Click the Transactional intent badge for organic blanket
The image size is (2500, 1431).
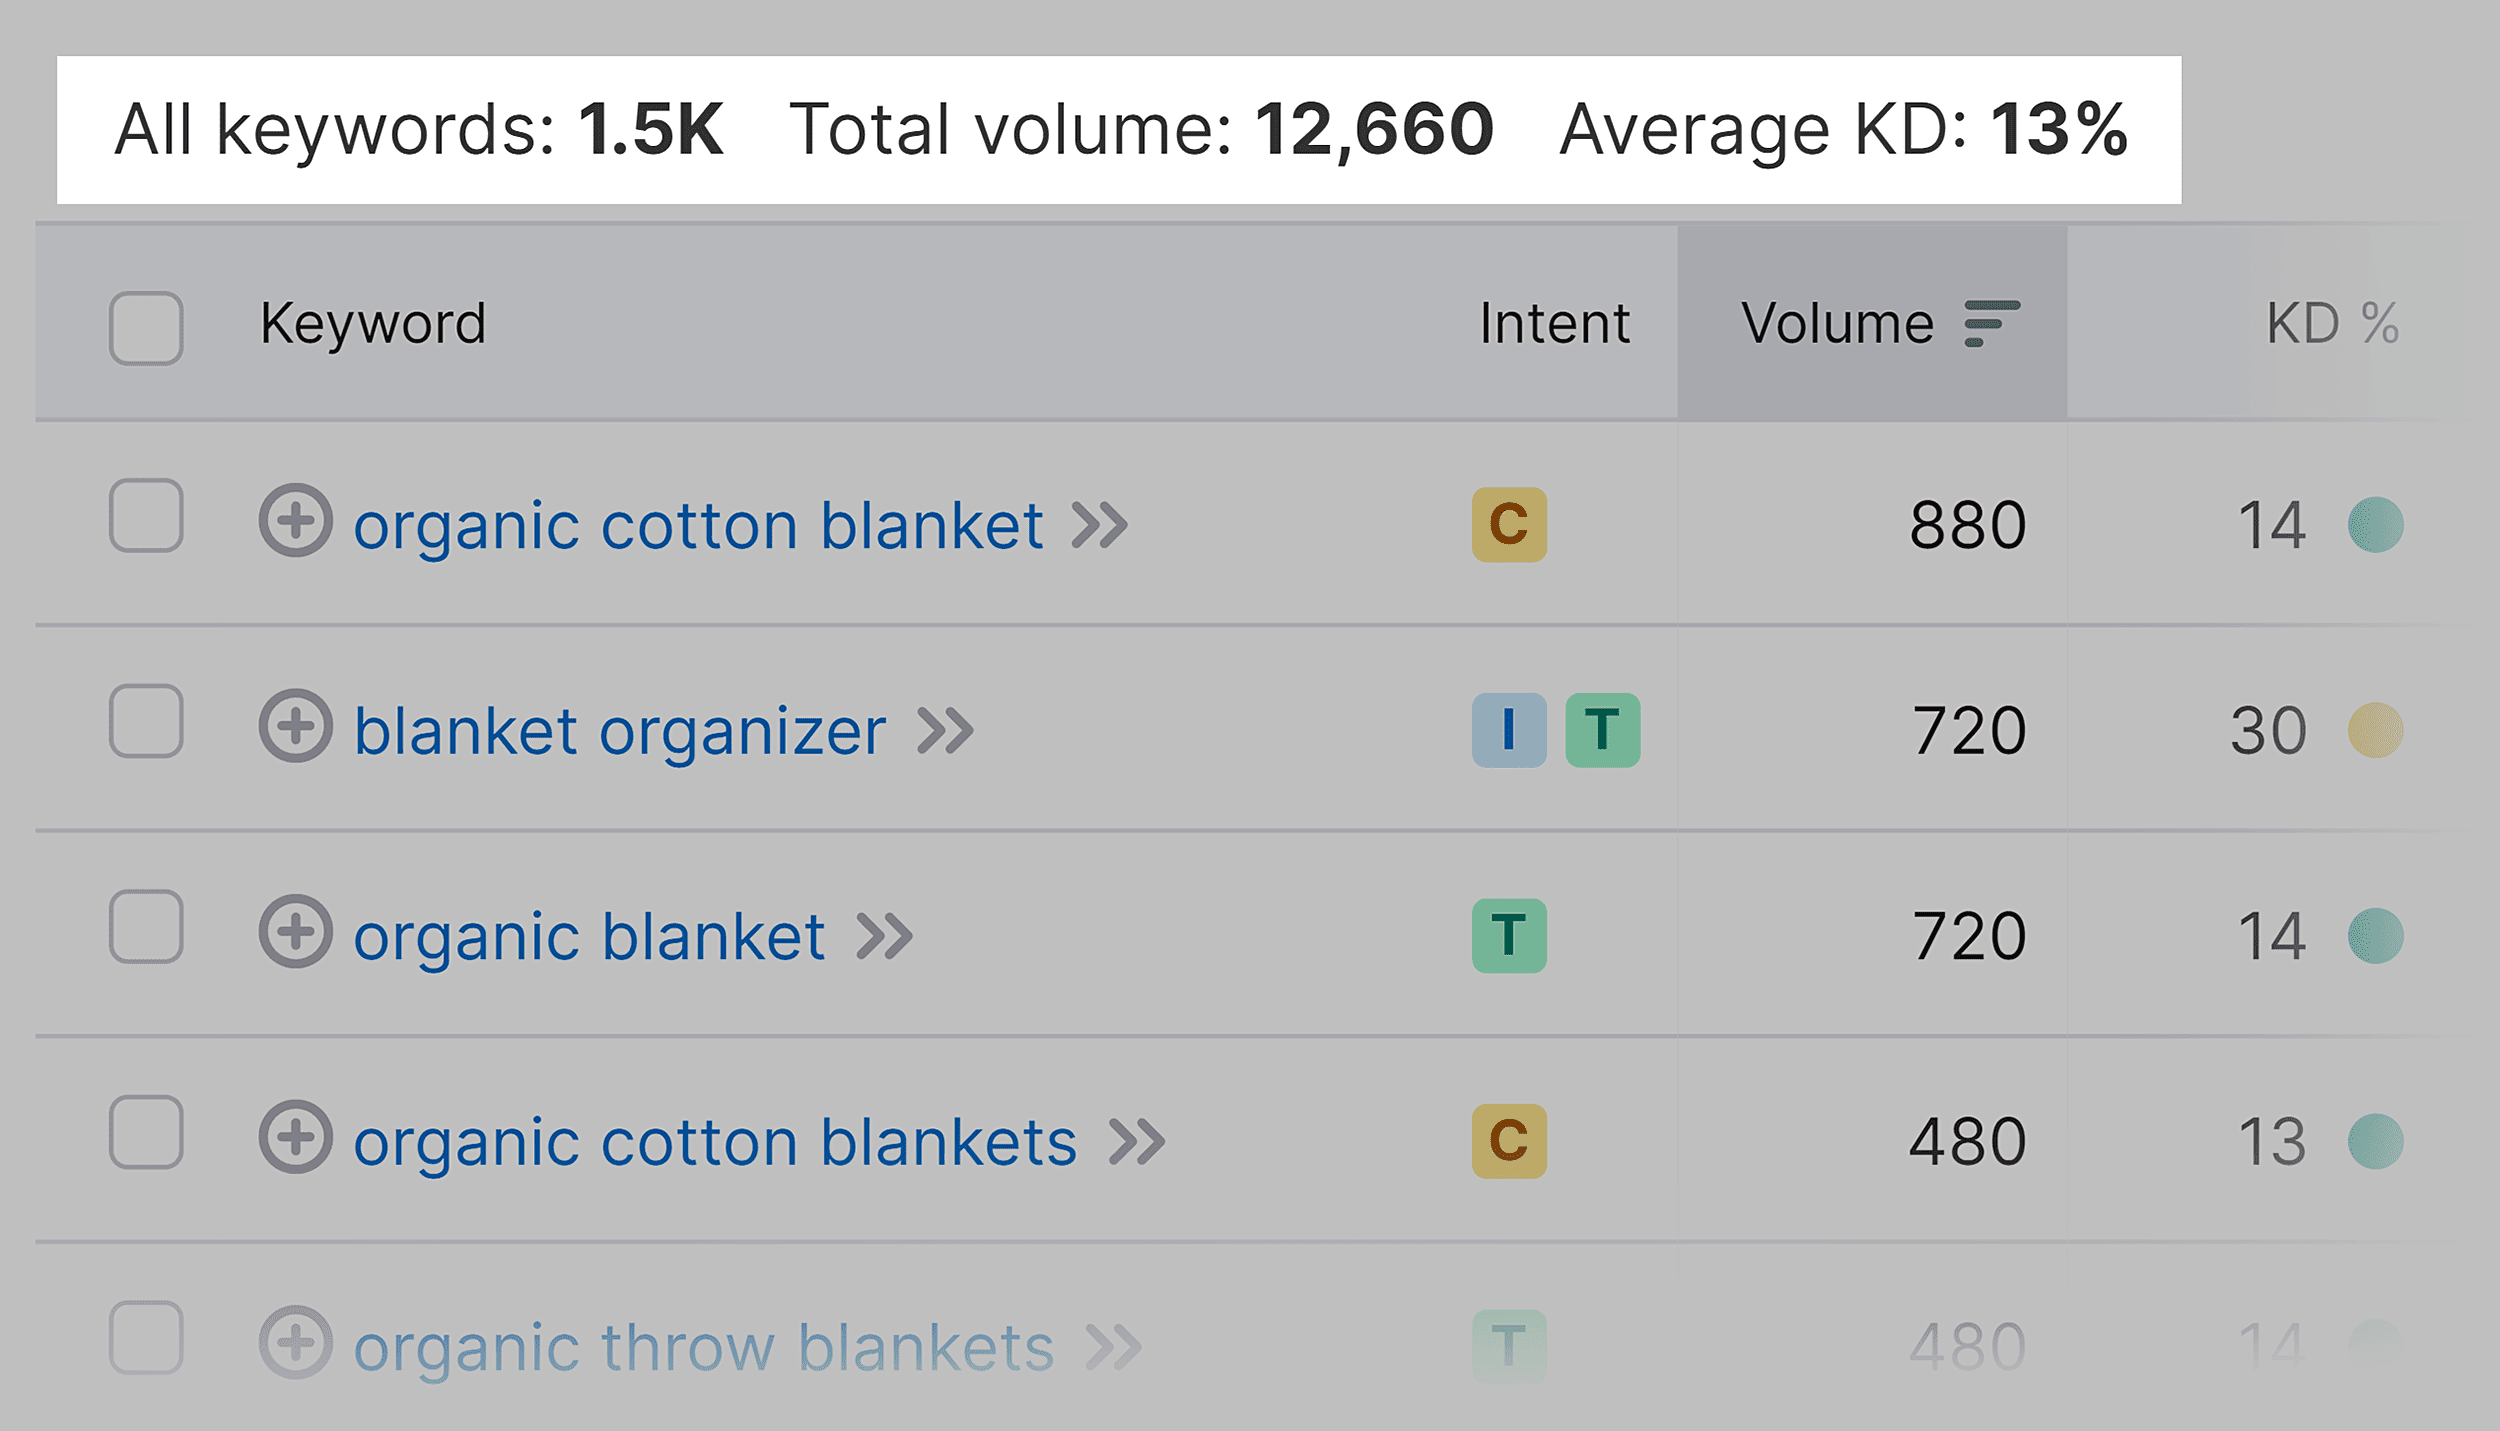[x=1510, y=934]
